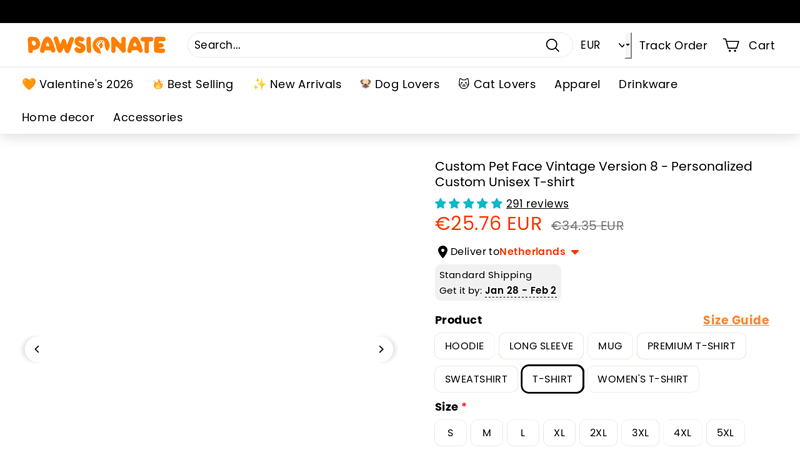
Task: Expand the Netherlands delivery country dropdown
Action: point(575,252)
